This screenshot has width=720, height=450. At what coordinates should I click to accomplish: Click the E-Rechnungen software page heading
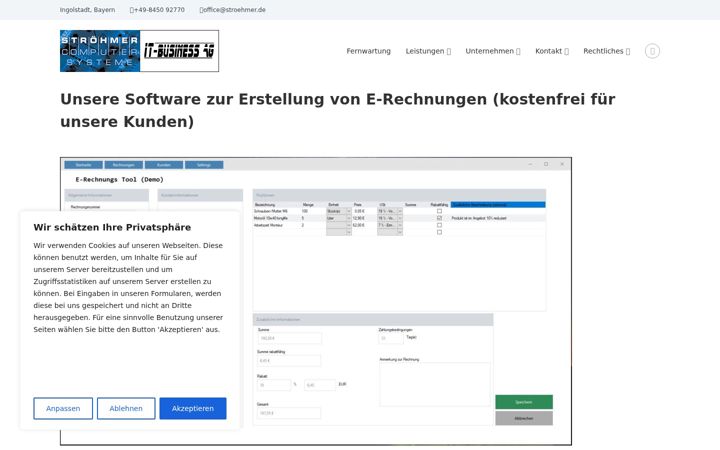[x=338, y=110]
